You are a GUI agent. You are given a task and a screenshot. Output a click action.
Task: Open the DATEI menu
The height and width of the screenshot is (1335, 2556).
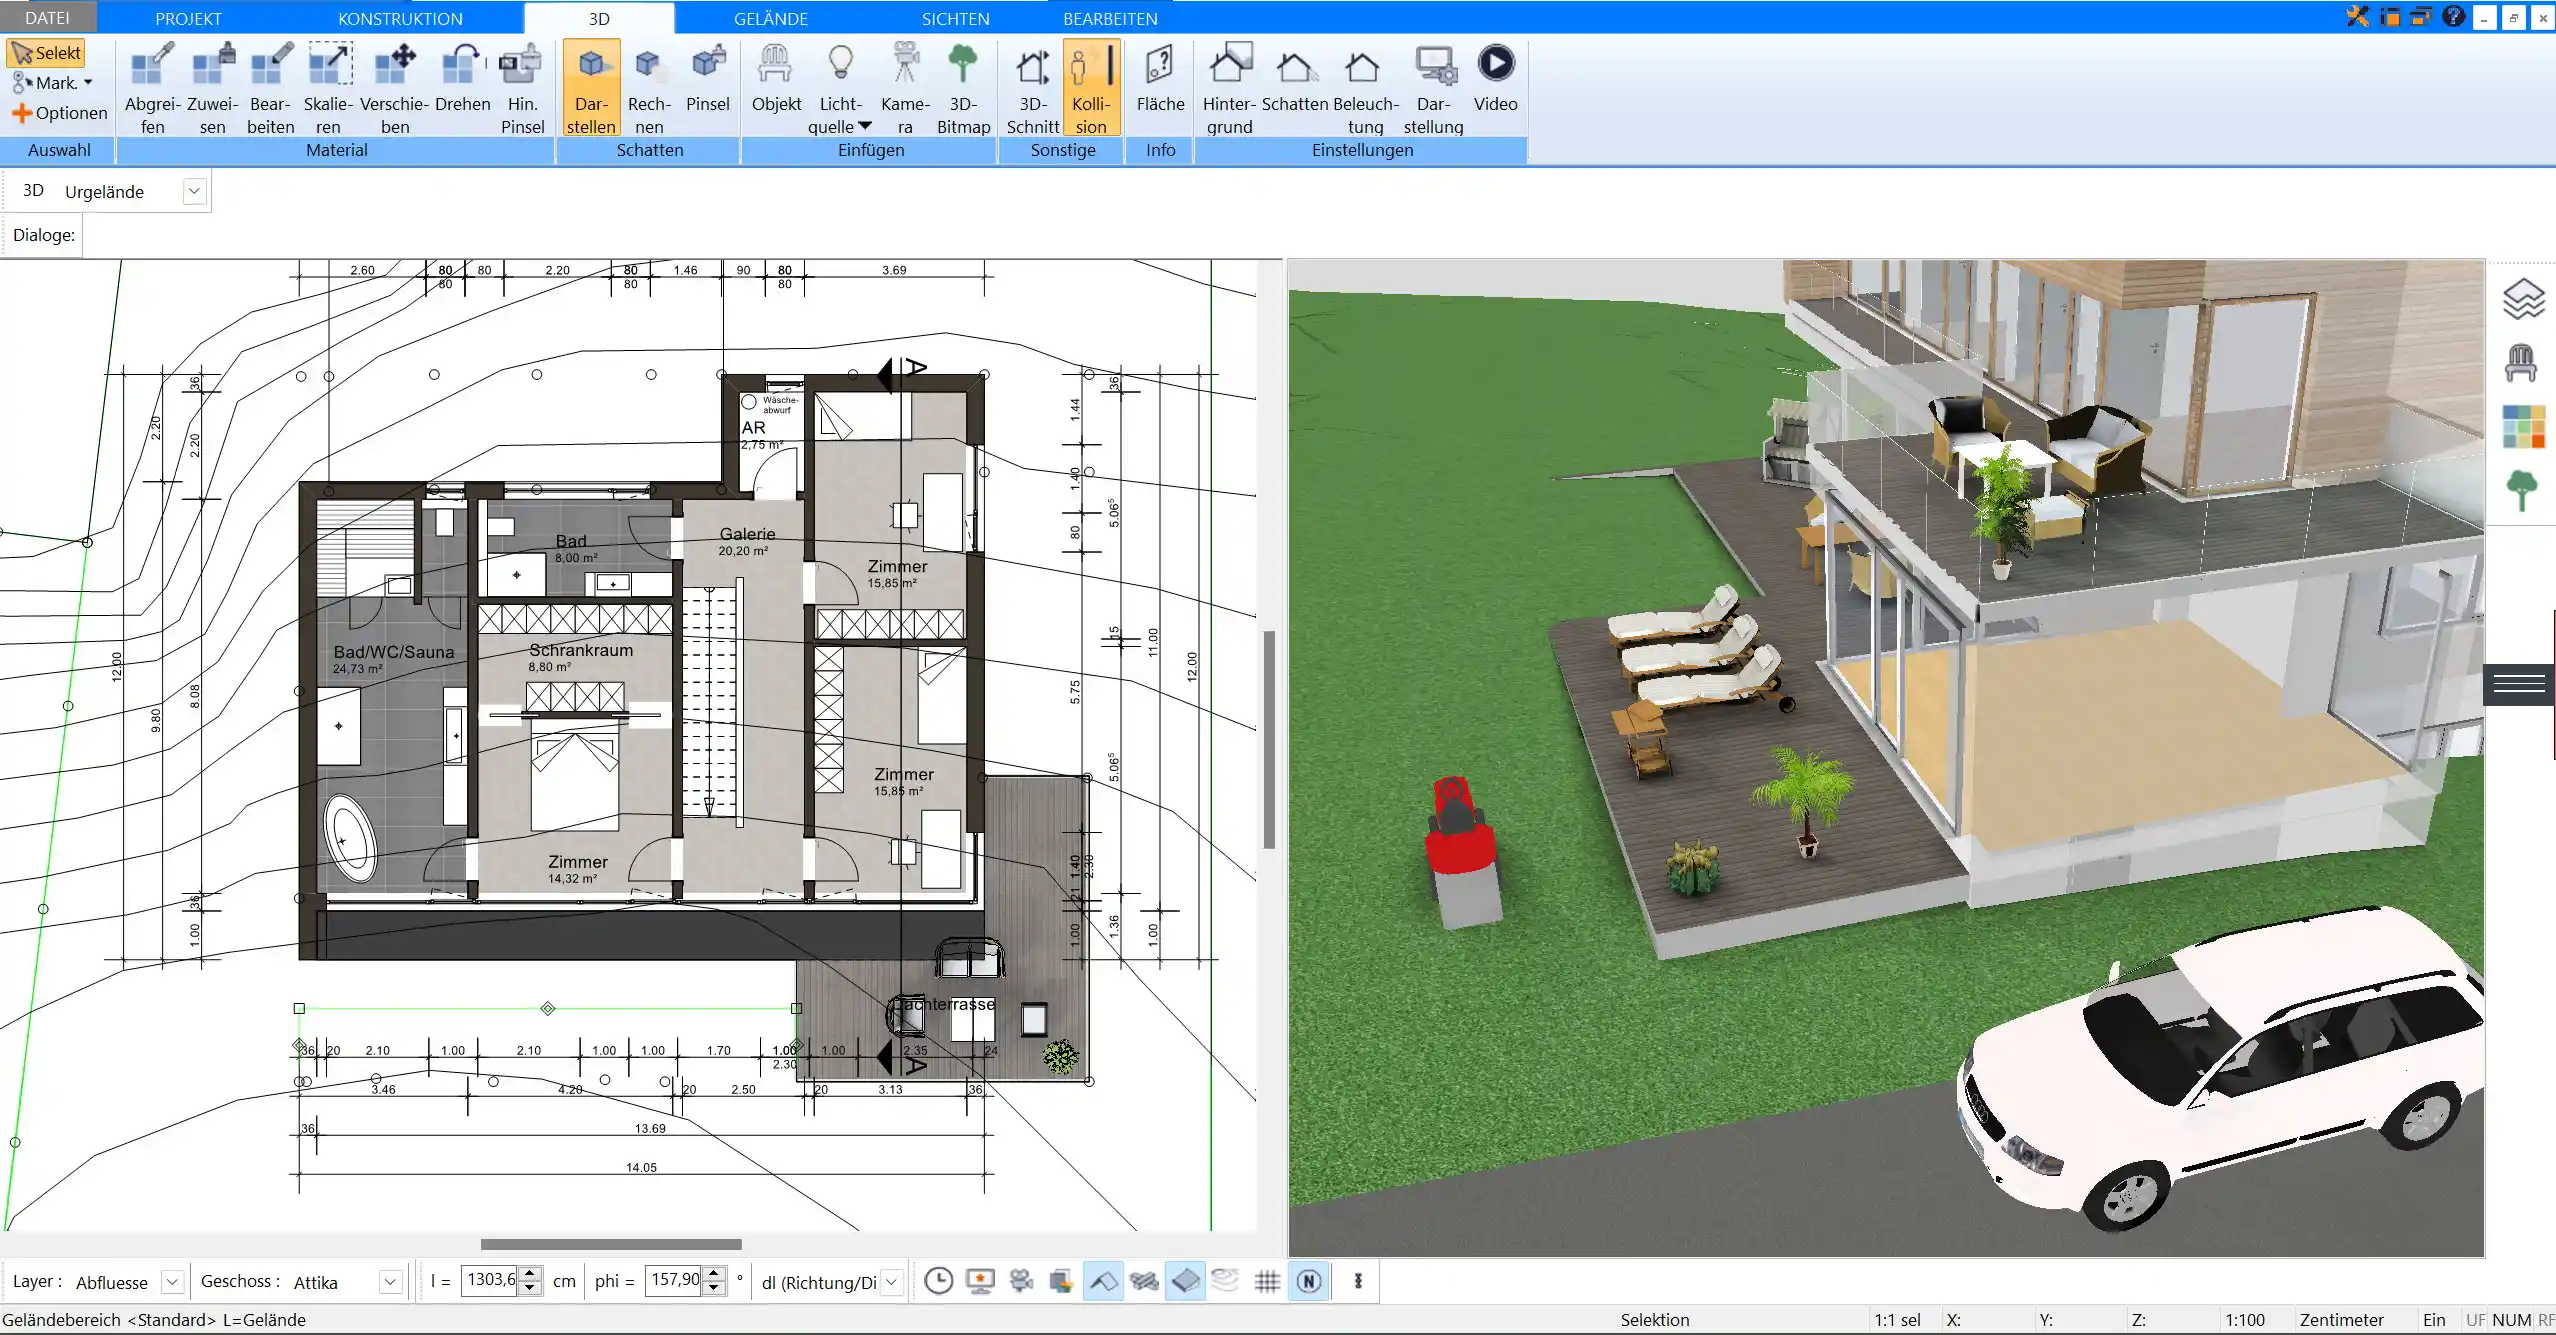click(x=47, y=18)
